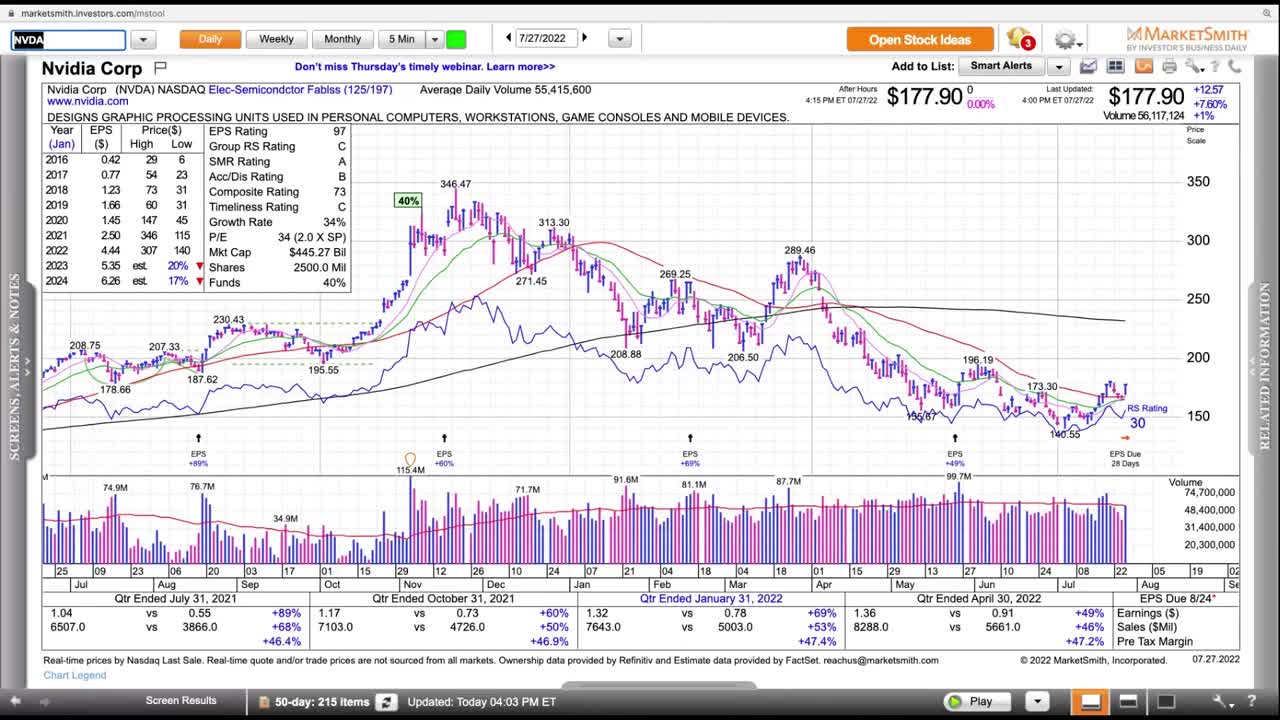Click the refresh icon next to 50-day list

click(387, 702)
